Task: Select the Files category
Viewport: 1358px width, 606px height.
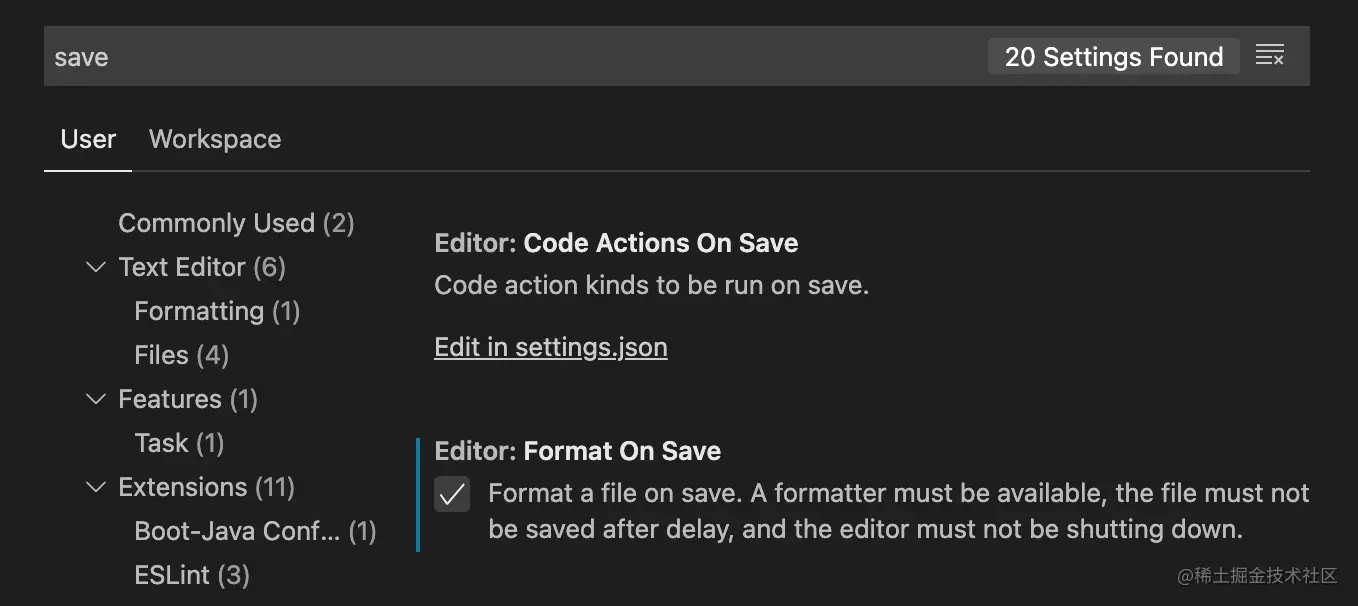Action: 181,355
